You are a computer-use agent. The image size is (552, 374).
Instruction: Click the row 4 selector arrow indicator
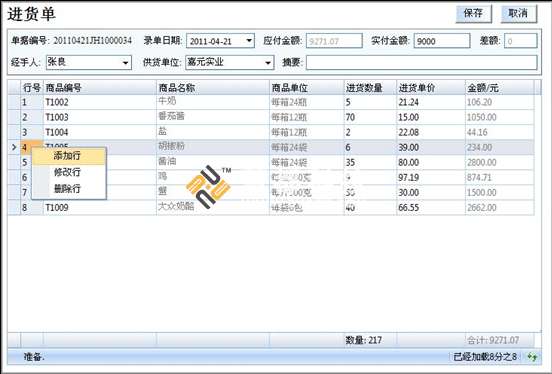tap(14, 147)
